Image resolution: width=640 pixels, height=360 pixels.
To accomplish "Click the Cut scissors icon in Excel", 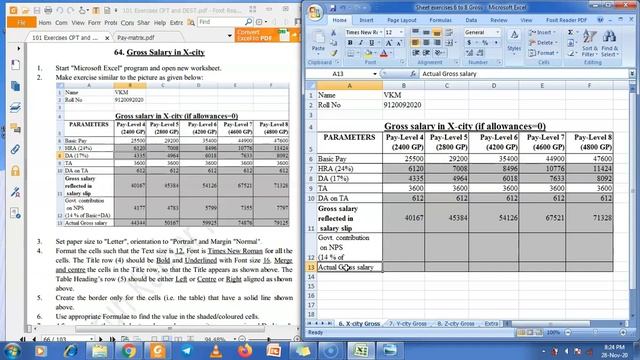I will point(333,33).
